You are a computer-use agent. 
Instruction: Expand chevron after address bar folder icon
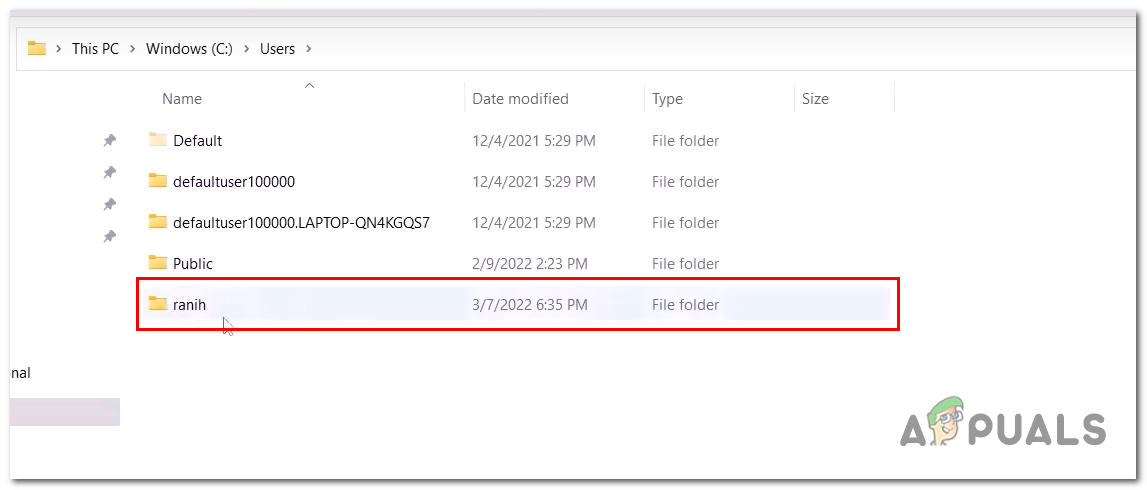[x=59, y=49]
